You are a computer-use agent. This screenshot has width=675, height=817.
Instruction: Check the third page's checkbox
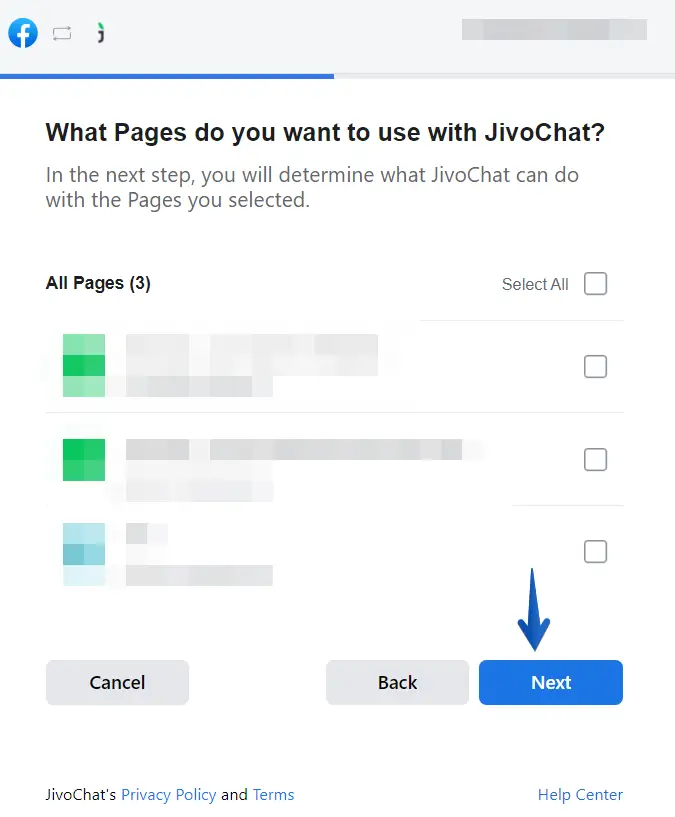tap(595, 551)
